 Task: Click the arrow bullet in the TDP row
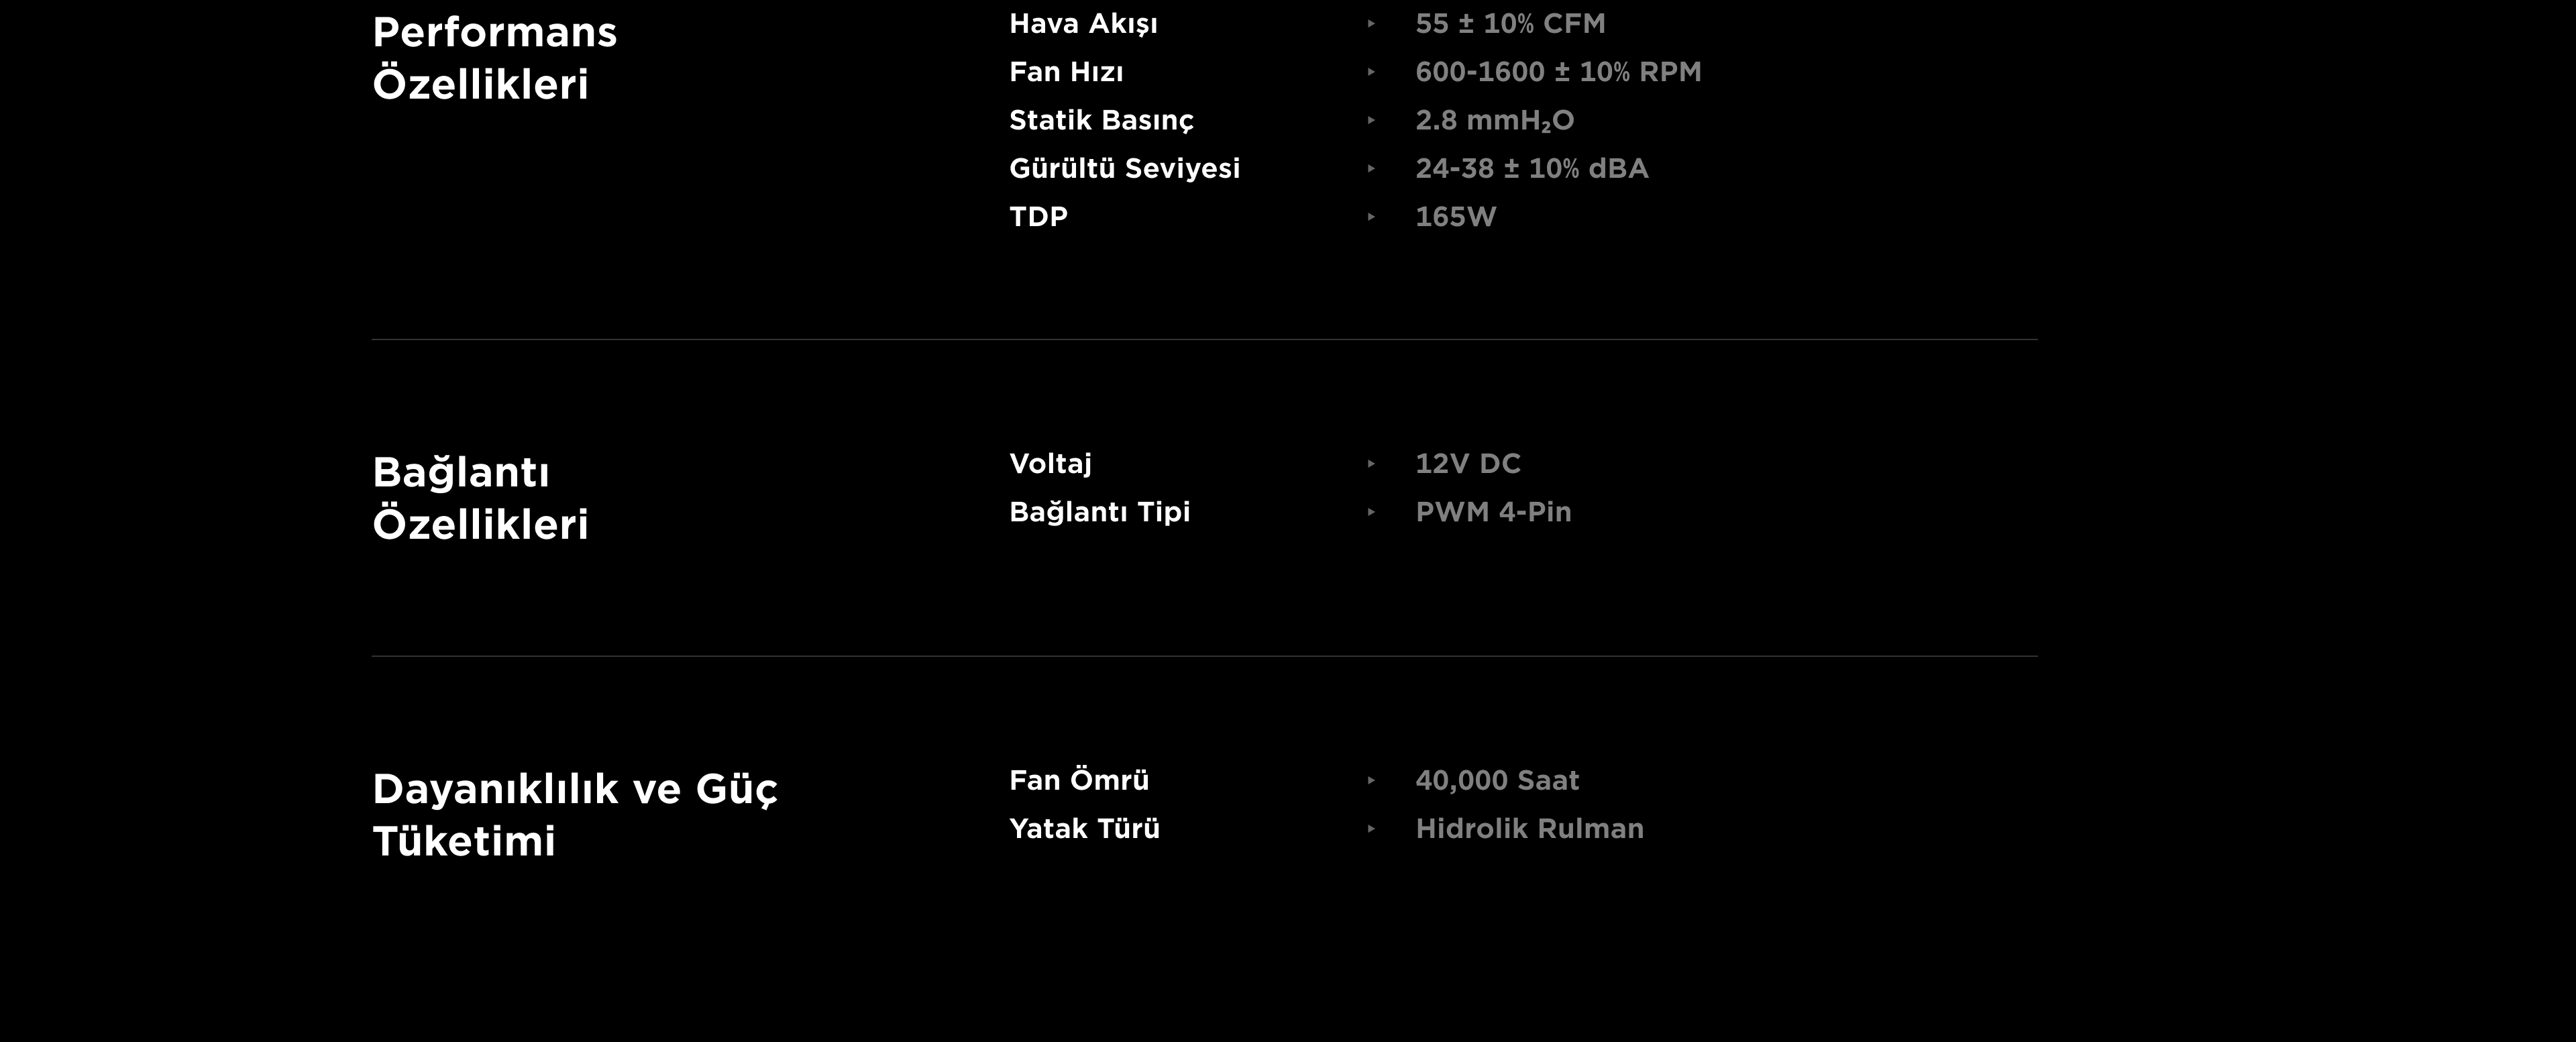tap(1371, 217)
